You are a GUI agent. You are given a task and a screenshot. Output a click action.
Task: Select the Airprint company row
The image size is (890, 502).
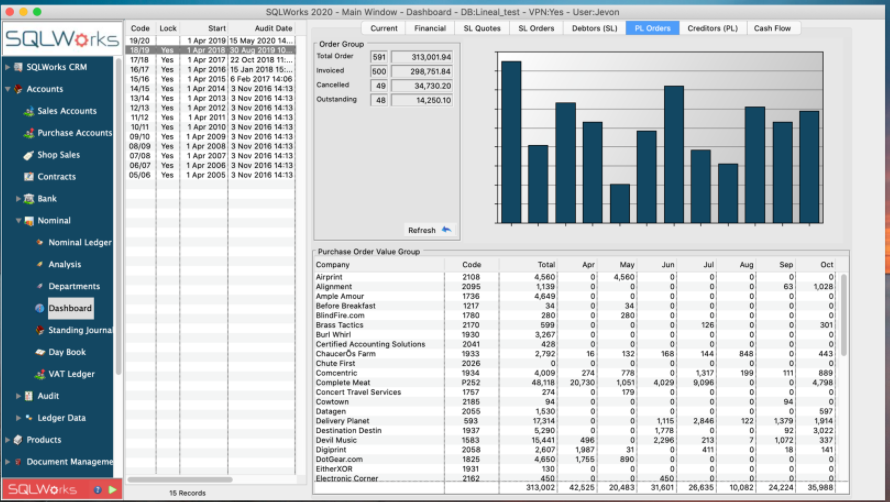[576, 277]
